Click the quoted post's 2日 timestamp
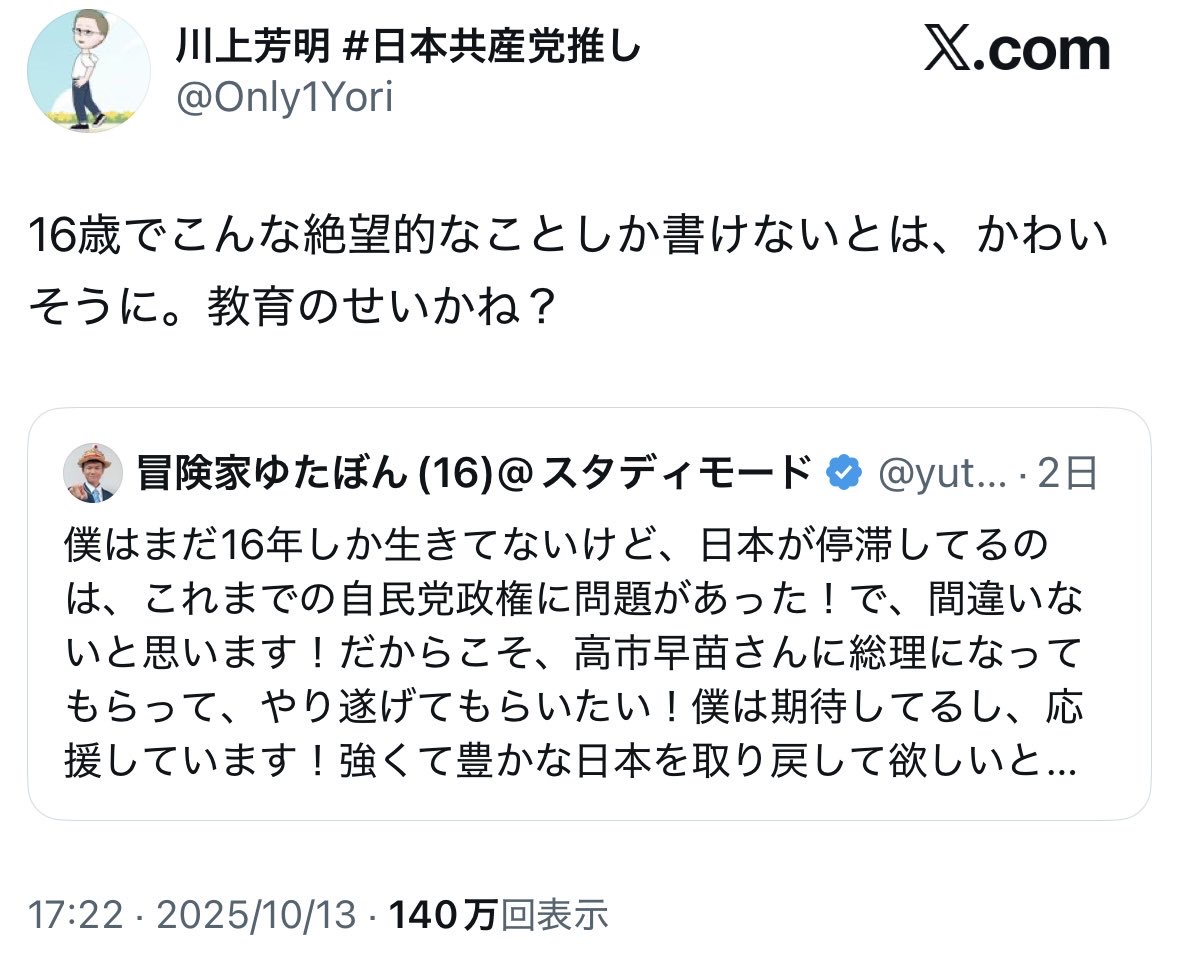This screenshot has width=1179, height=955. (x=1066, y=473)
